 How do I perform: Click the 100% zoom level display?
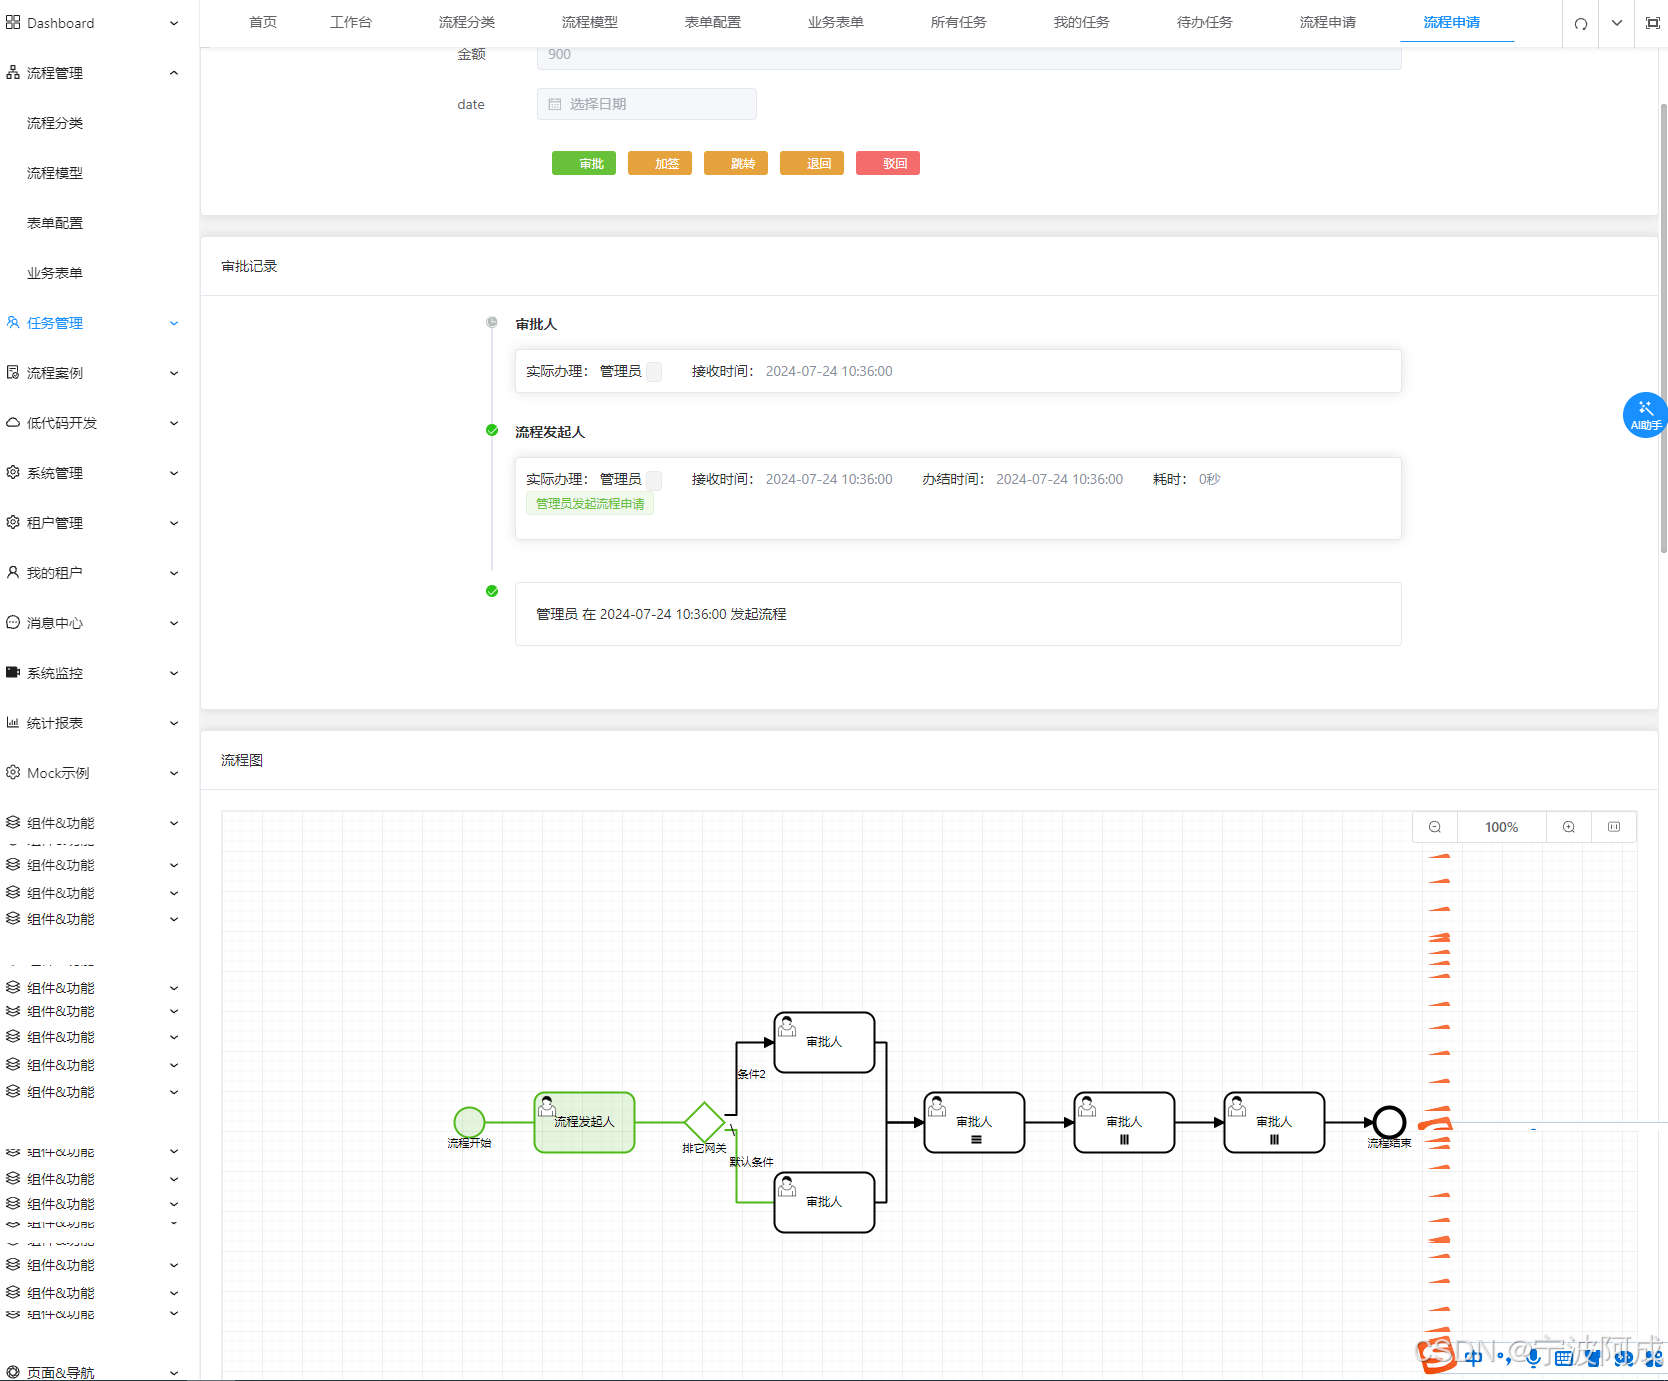click(1502, 827)
